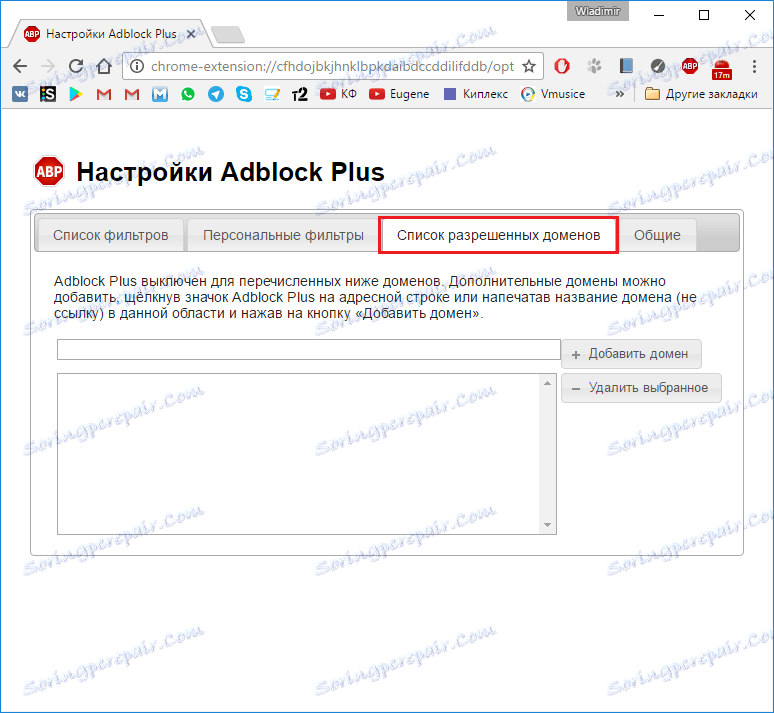Bookmark this page with the star icon
The width and height of the screenshot is (774, 713).
coord(529,66)
